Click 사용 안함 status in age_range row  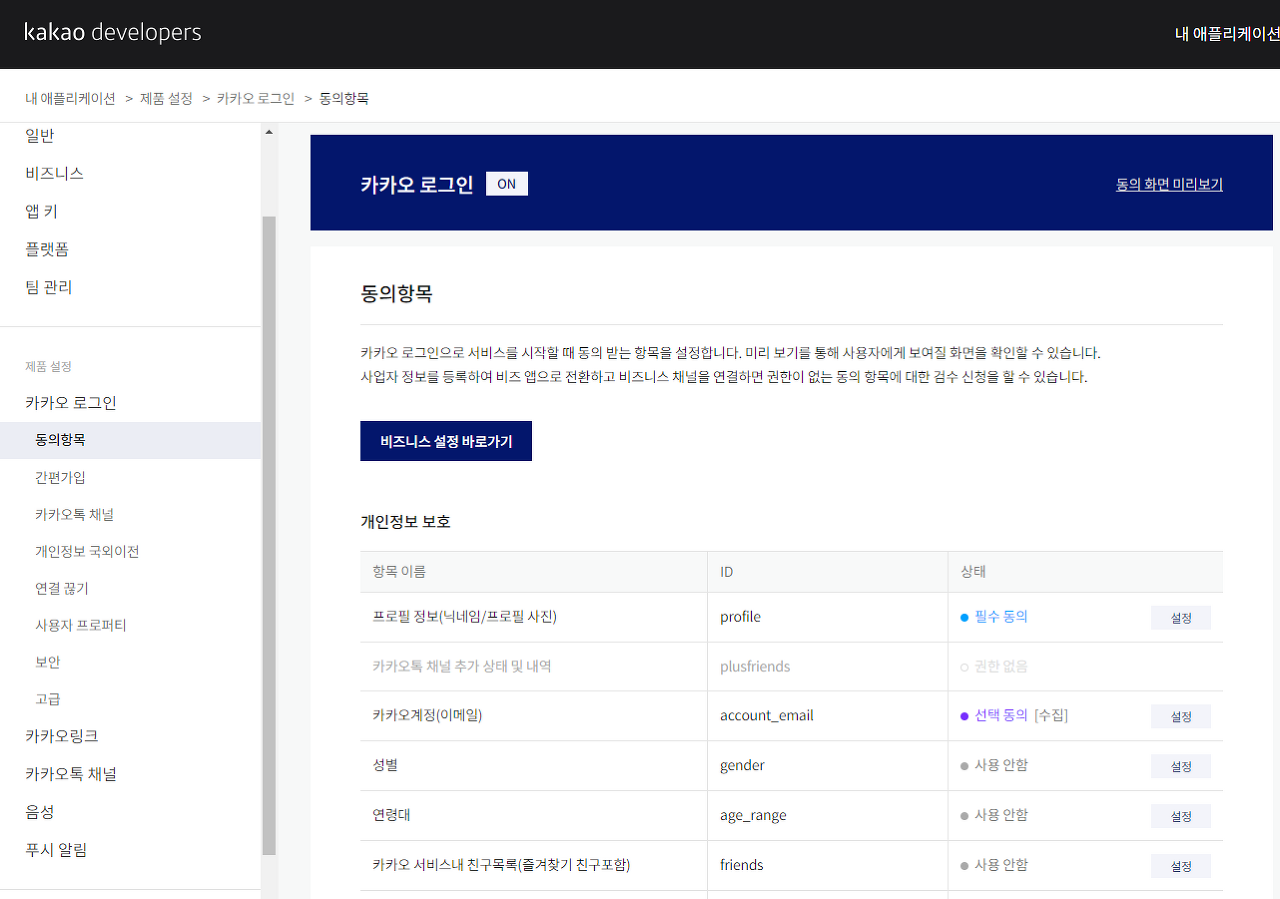pos(1001,815)
